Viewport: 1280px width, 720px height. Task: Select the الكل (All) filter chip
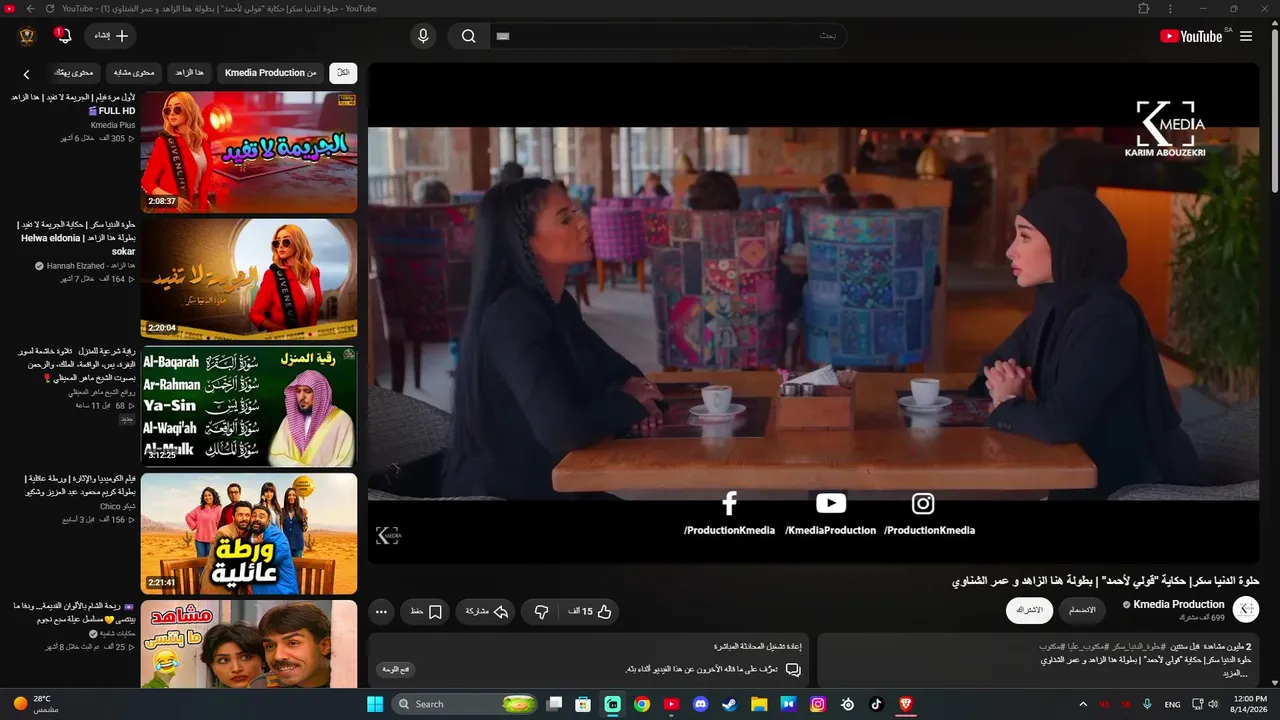tap(343, 73)
